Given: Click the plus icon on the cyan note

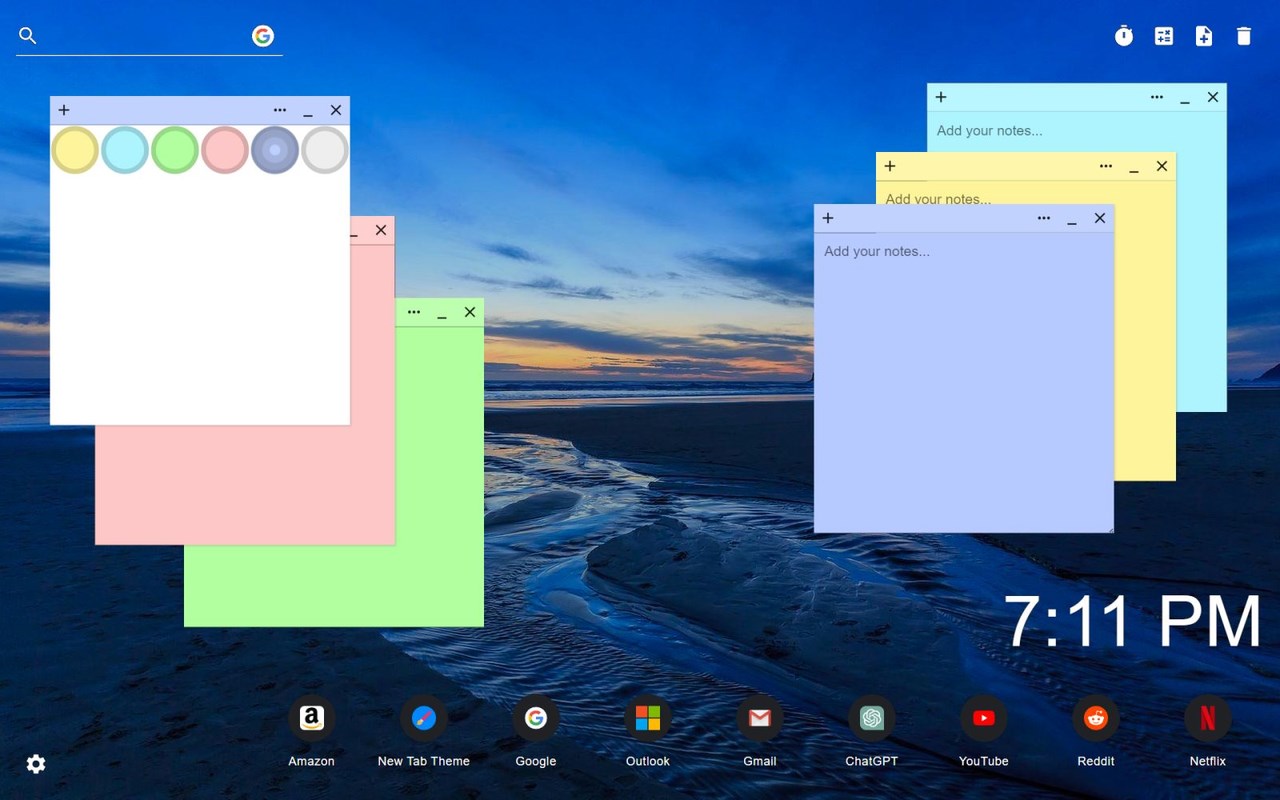Looking at the screenshot, I should tap(941, 97).
